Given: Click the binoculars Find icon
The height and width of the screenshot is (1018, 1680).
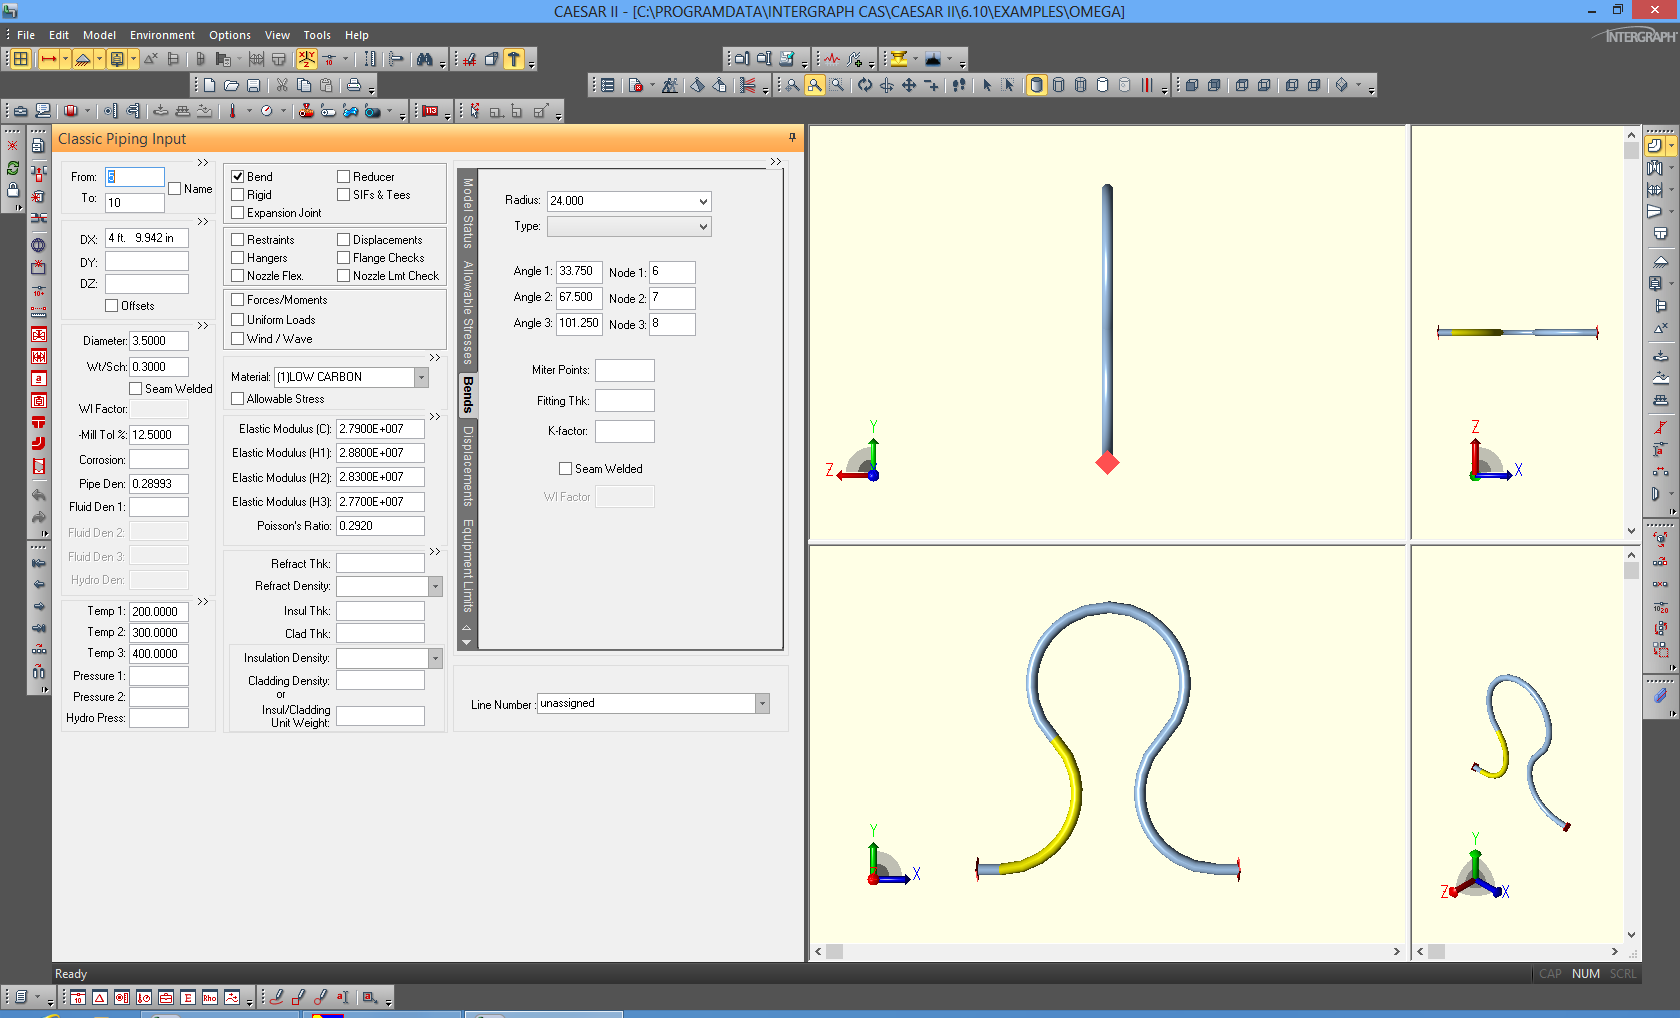Looking at the screenshot, I should 425,59.
